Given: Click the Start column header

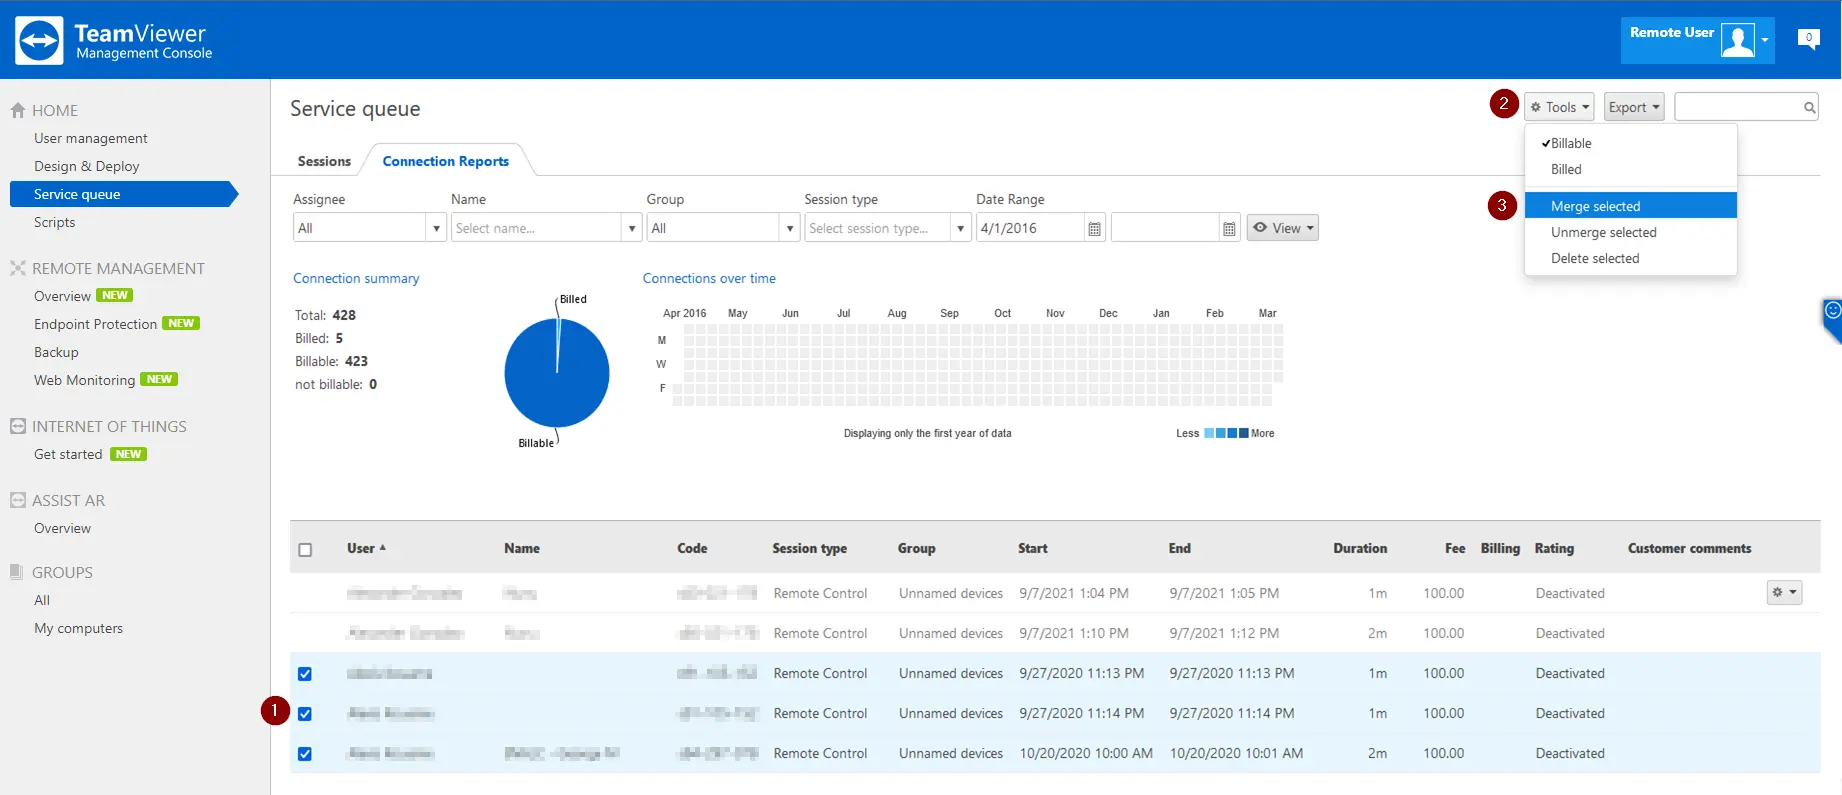Looking at the screenshot, I should click(x=1033, y=548).
